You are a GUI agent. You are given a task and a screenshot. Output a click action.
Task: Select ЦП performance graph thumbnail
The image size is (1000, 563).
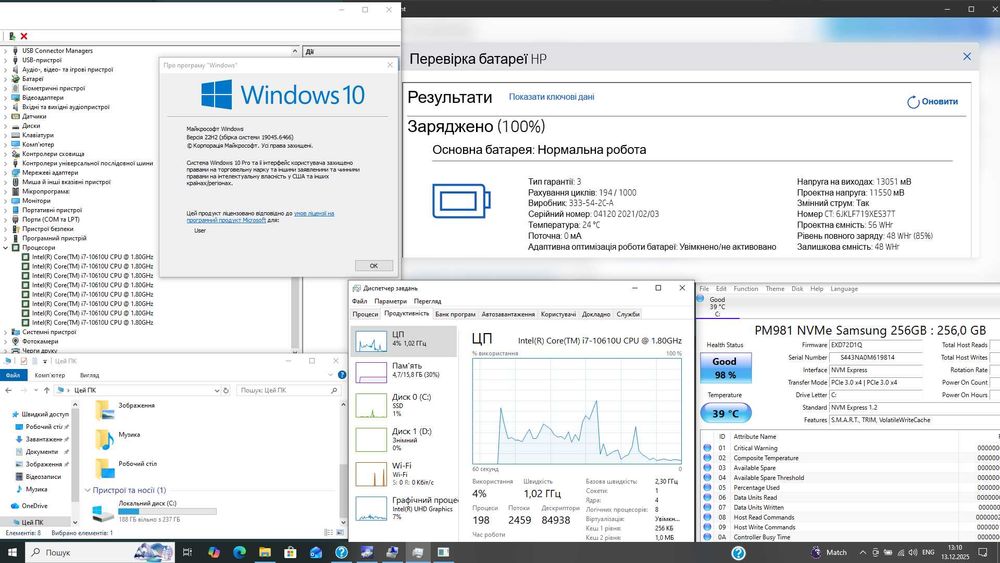[371, 342]
